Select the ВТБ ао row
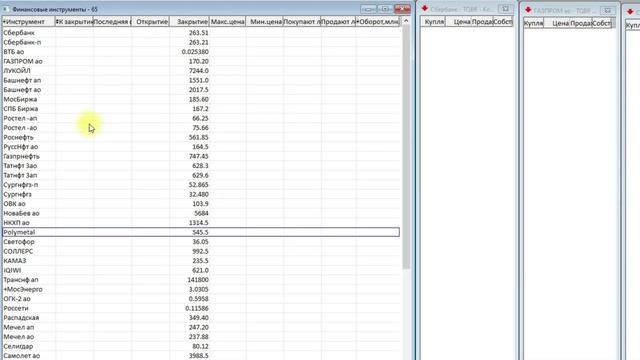 (201, 52)
